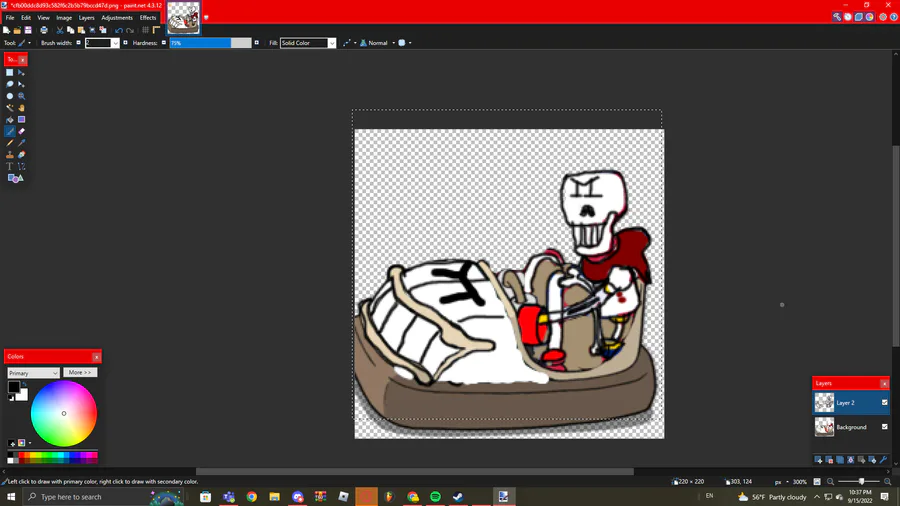Select the Lasso Select tool

point(10,84)
